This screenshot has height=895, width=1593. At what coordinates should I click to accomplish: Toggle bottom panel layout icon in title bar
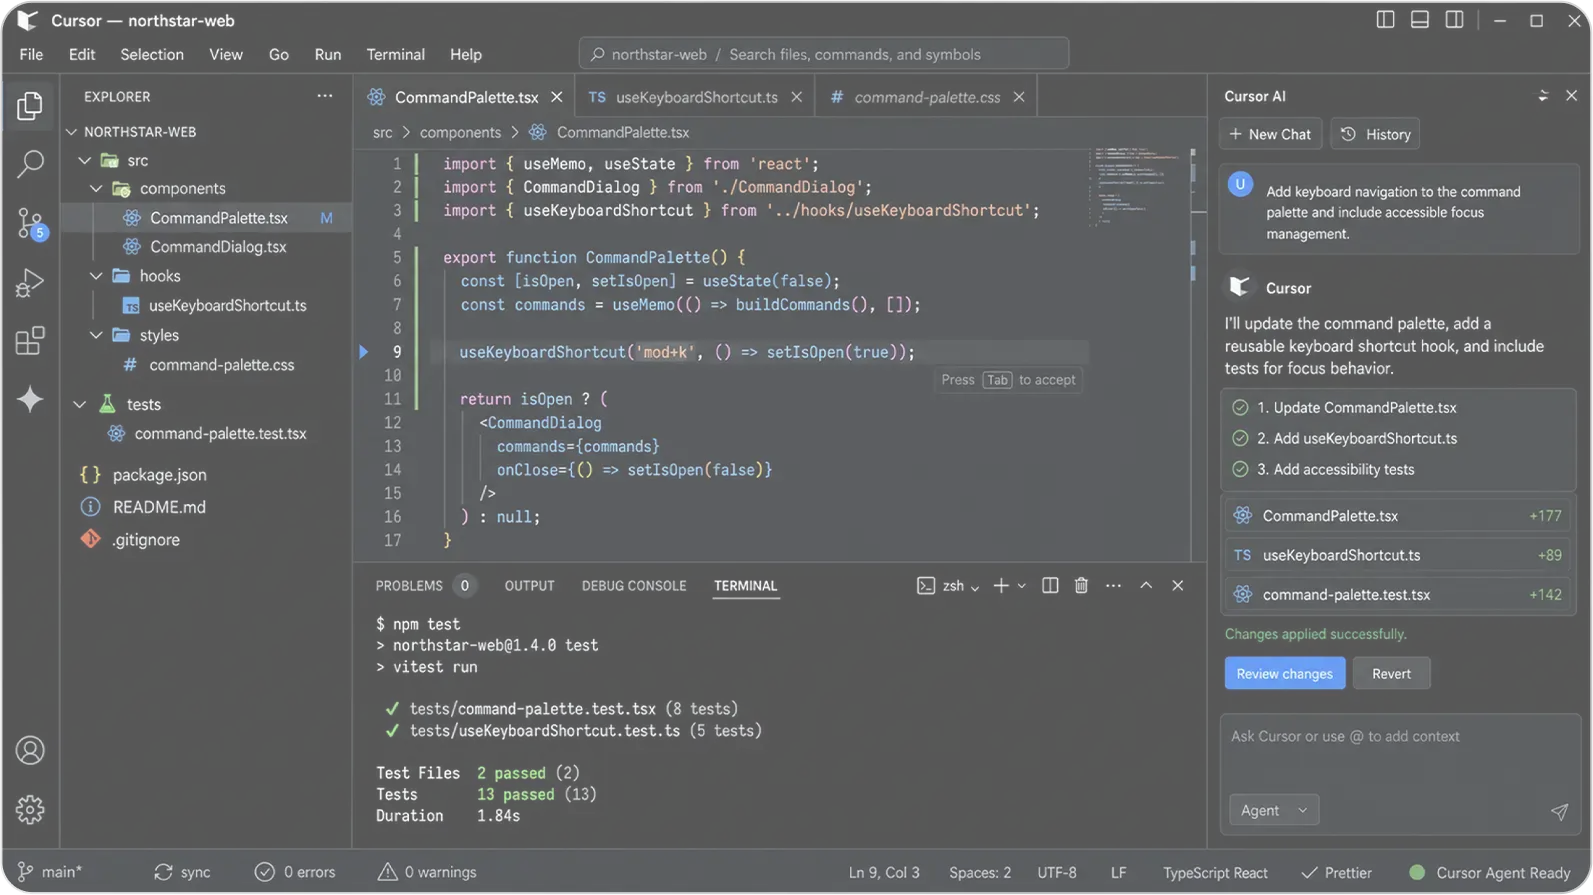point(1420,20)
